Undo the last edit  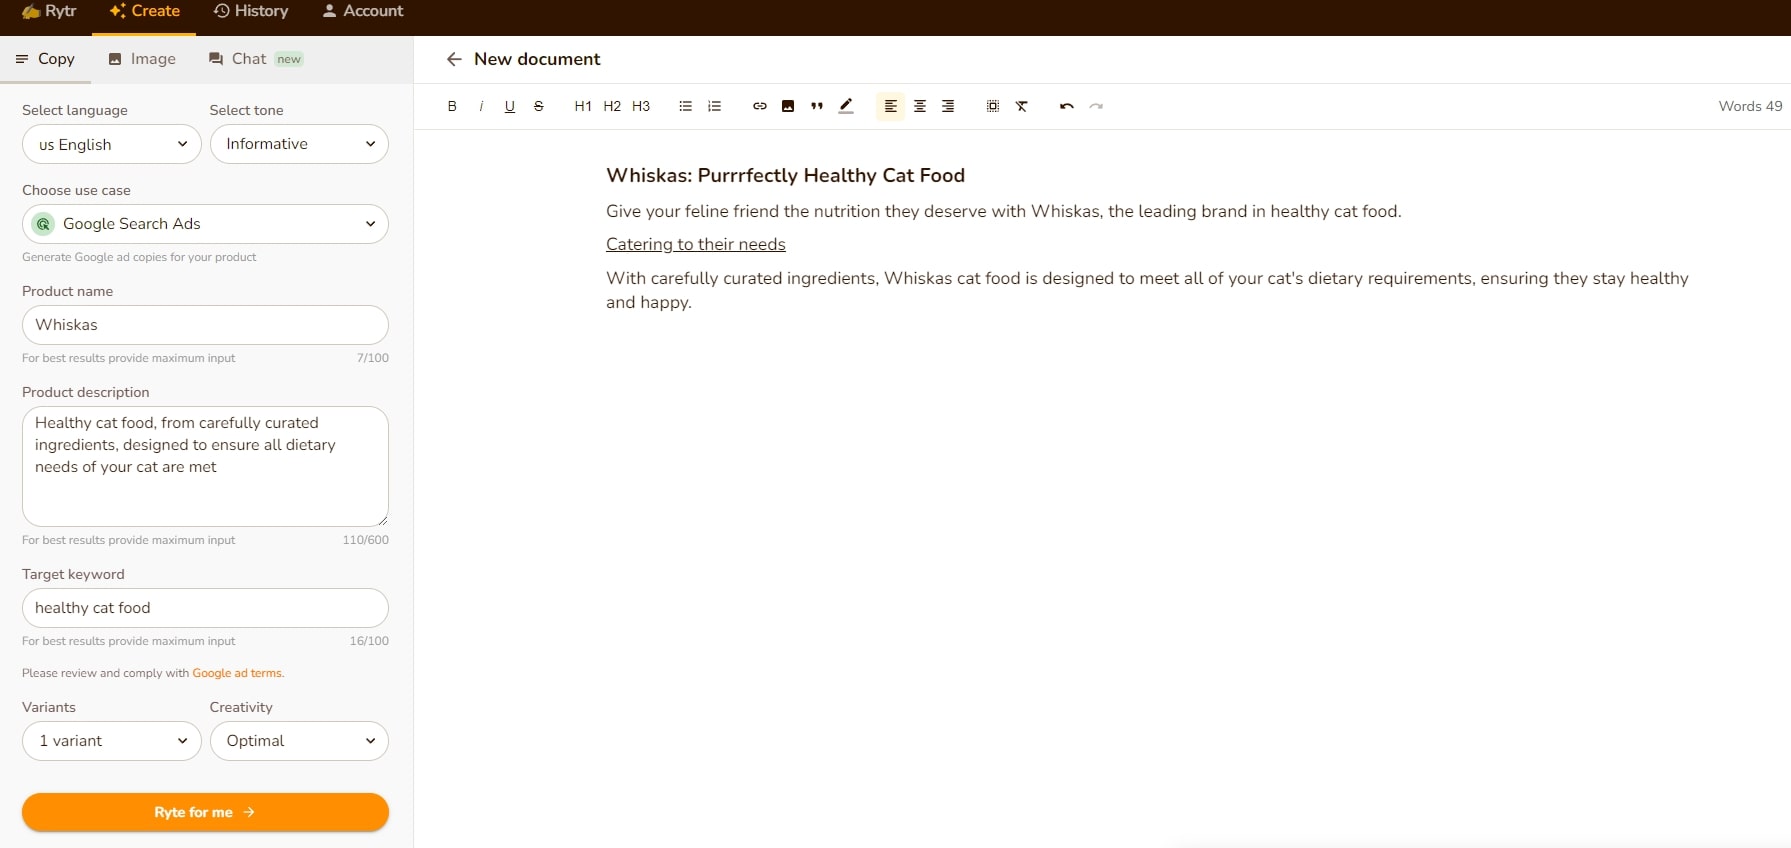pyautogui.click(x=1067, y=106)
